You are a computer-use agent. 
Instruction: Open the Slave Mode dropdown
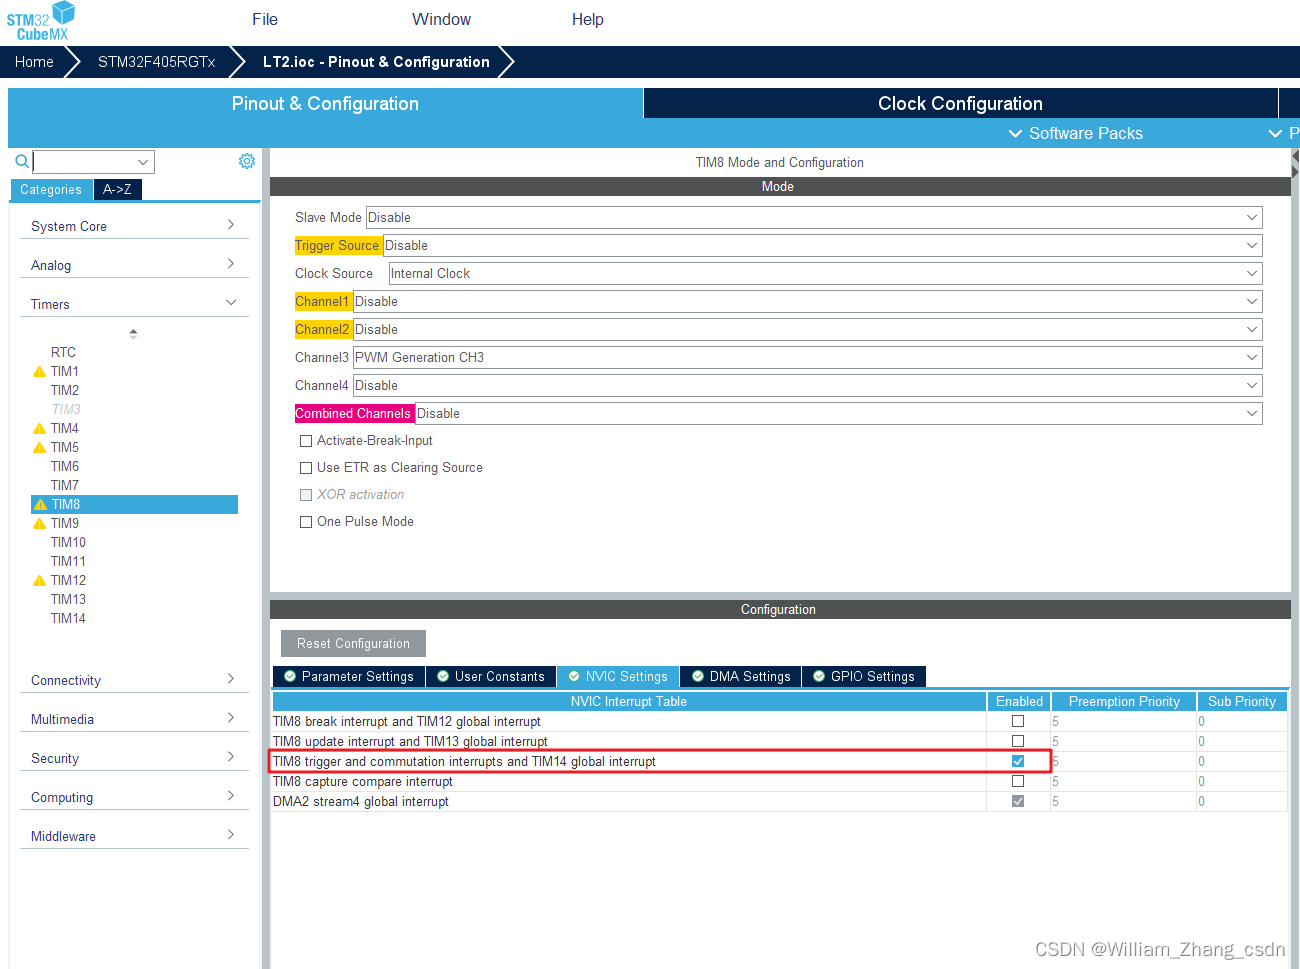pyautogui.click(x=814, y=217)
